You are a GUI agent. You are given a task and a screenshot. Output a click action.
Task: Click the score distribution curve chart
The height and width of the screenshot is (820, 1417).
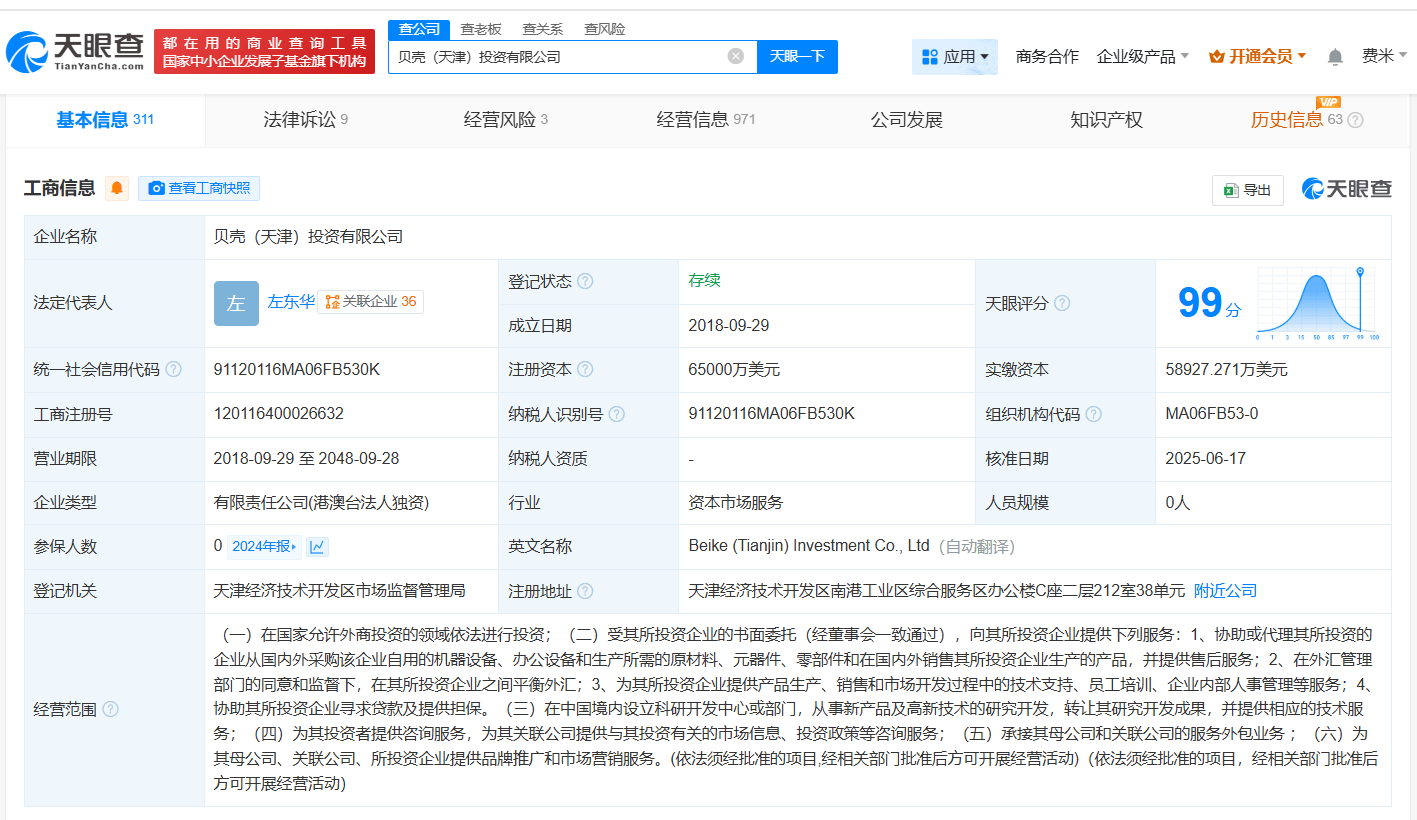click(1318, 303)
